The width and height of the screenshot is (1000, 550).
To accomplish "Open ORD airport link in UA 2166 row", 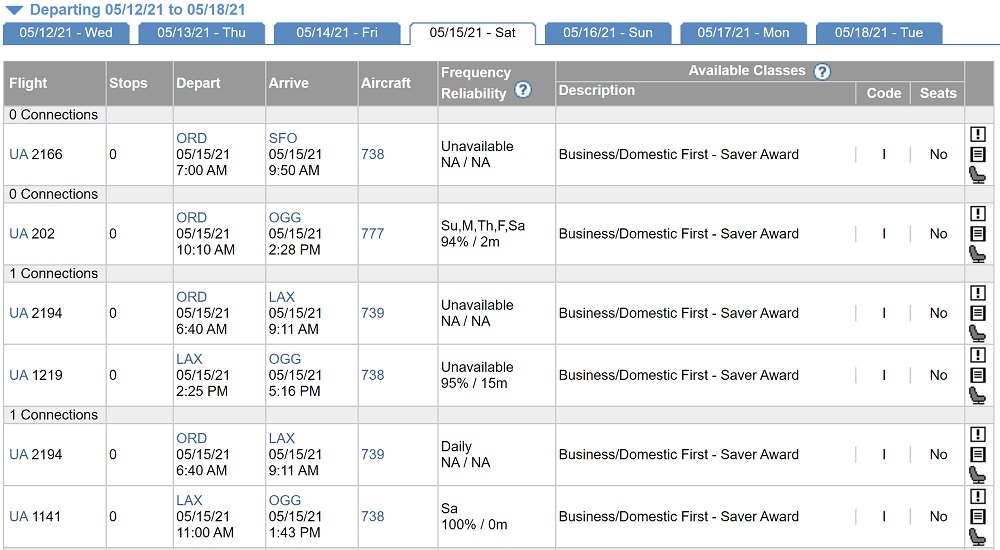I will (x=191, y=138).
